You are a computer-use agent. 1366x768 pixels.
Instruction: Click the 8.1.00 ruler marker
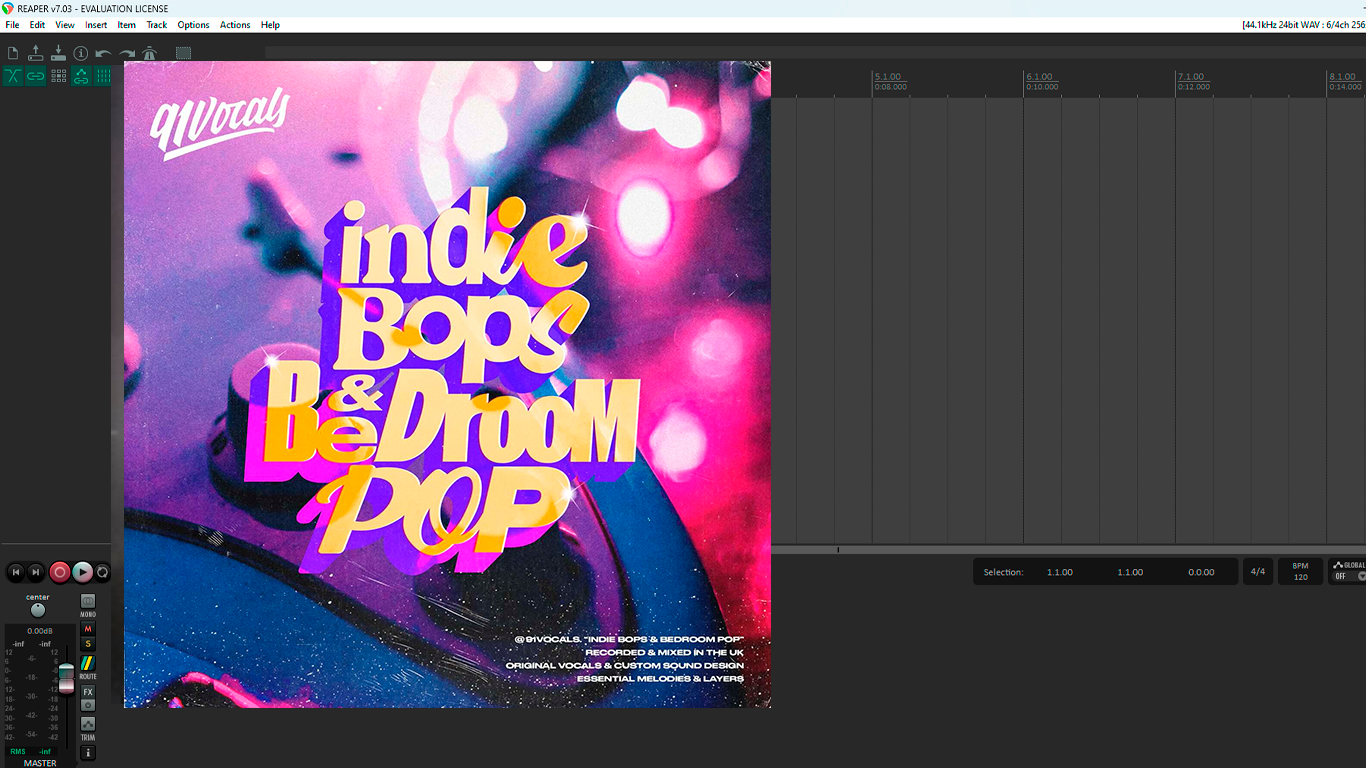pos(1344,77)
